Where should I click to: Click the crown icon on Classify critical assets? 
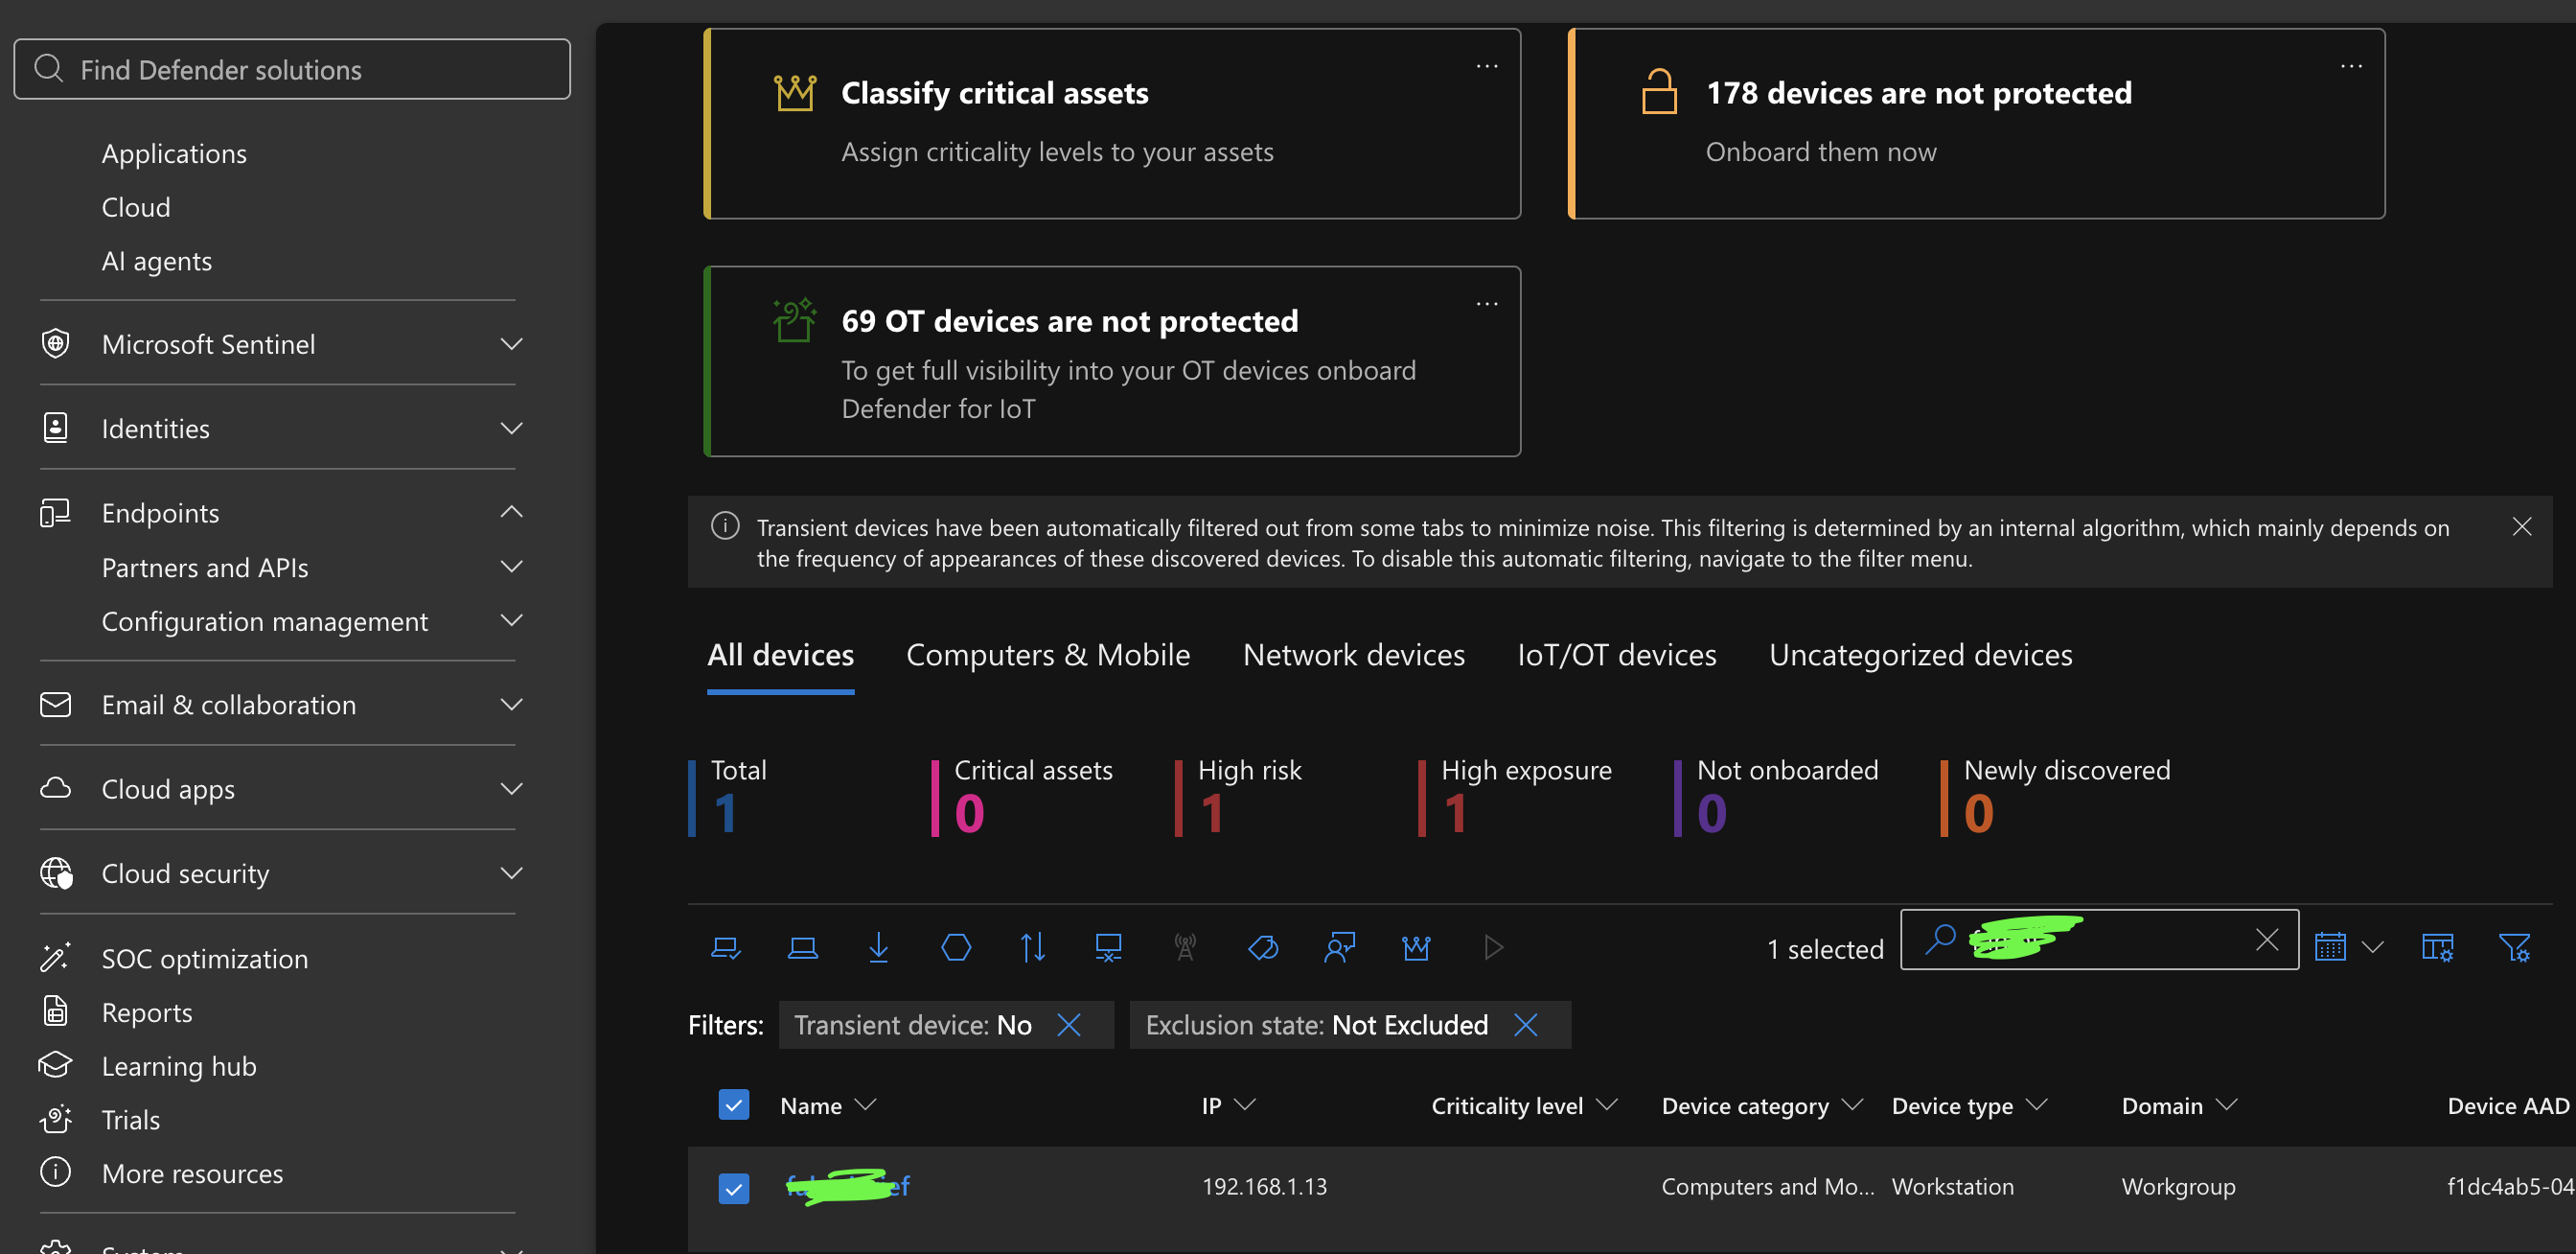click(x=795, y=93)
